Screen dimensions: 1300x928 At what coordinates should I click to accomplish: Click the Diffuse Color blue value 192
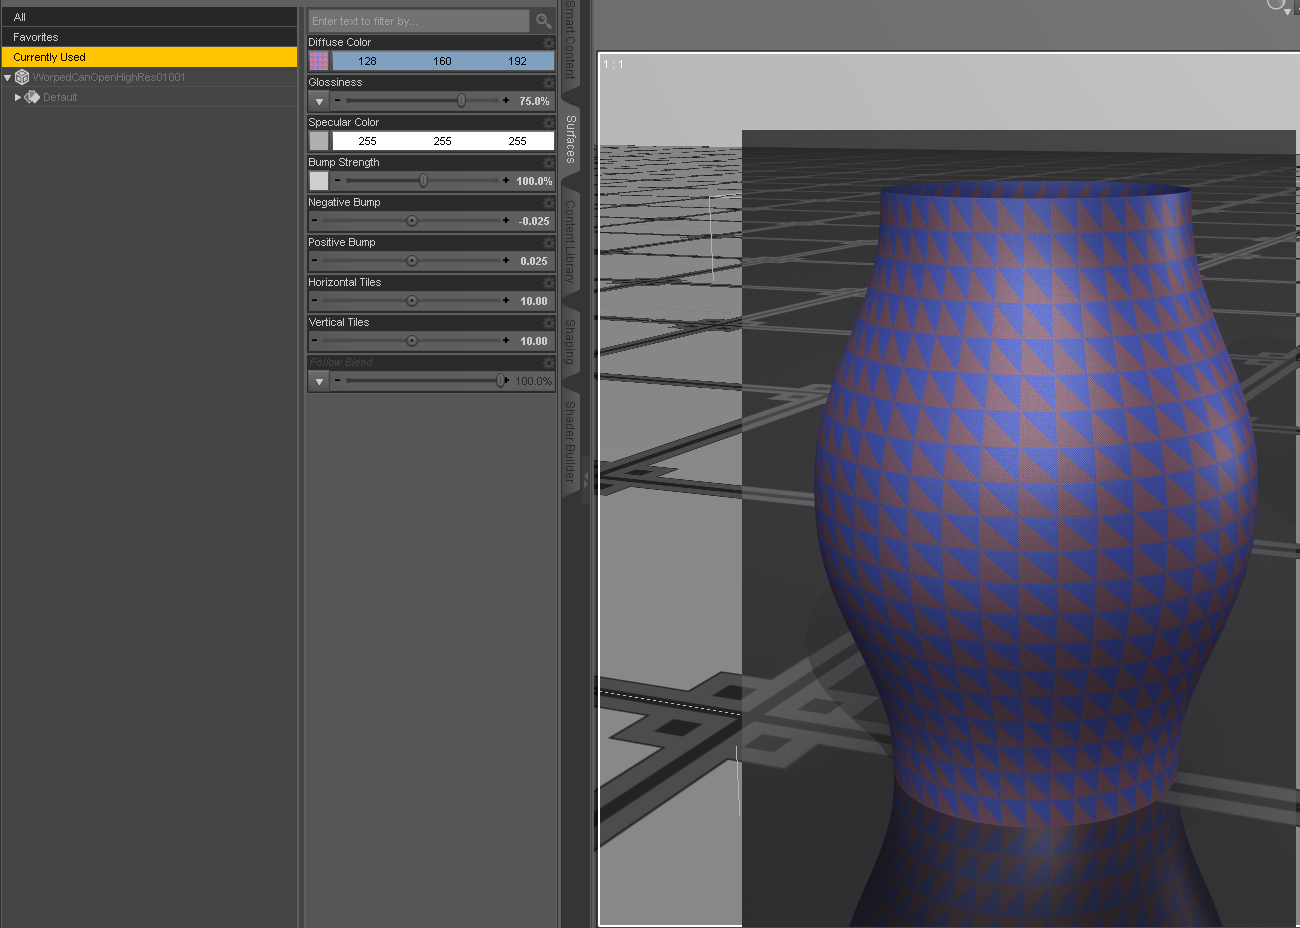[517, 61]
